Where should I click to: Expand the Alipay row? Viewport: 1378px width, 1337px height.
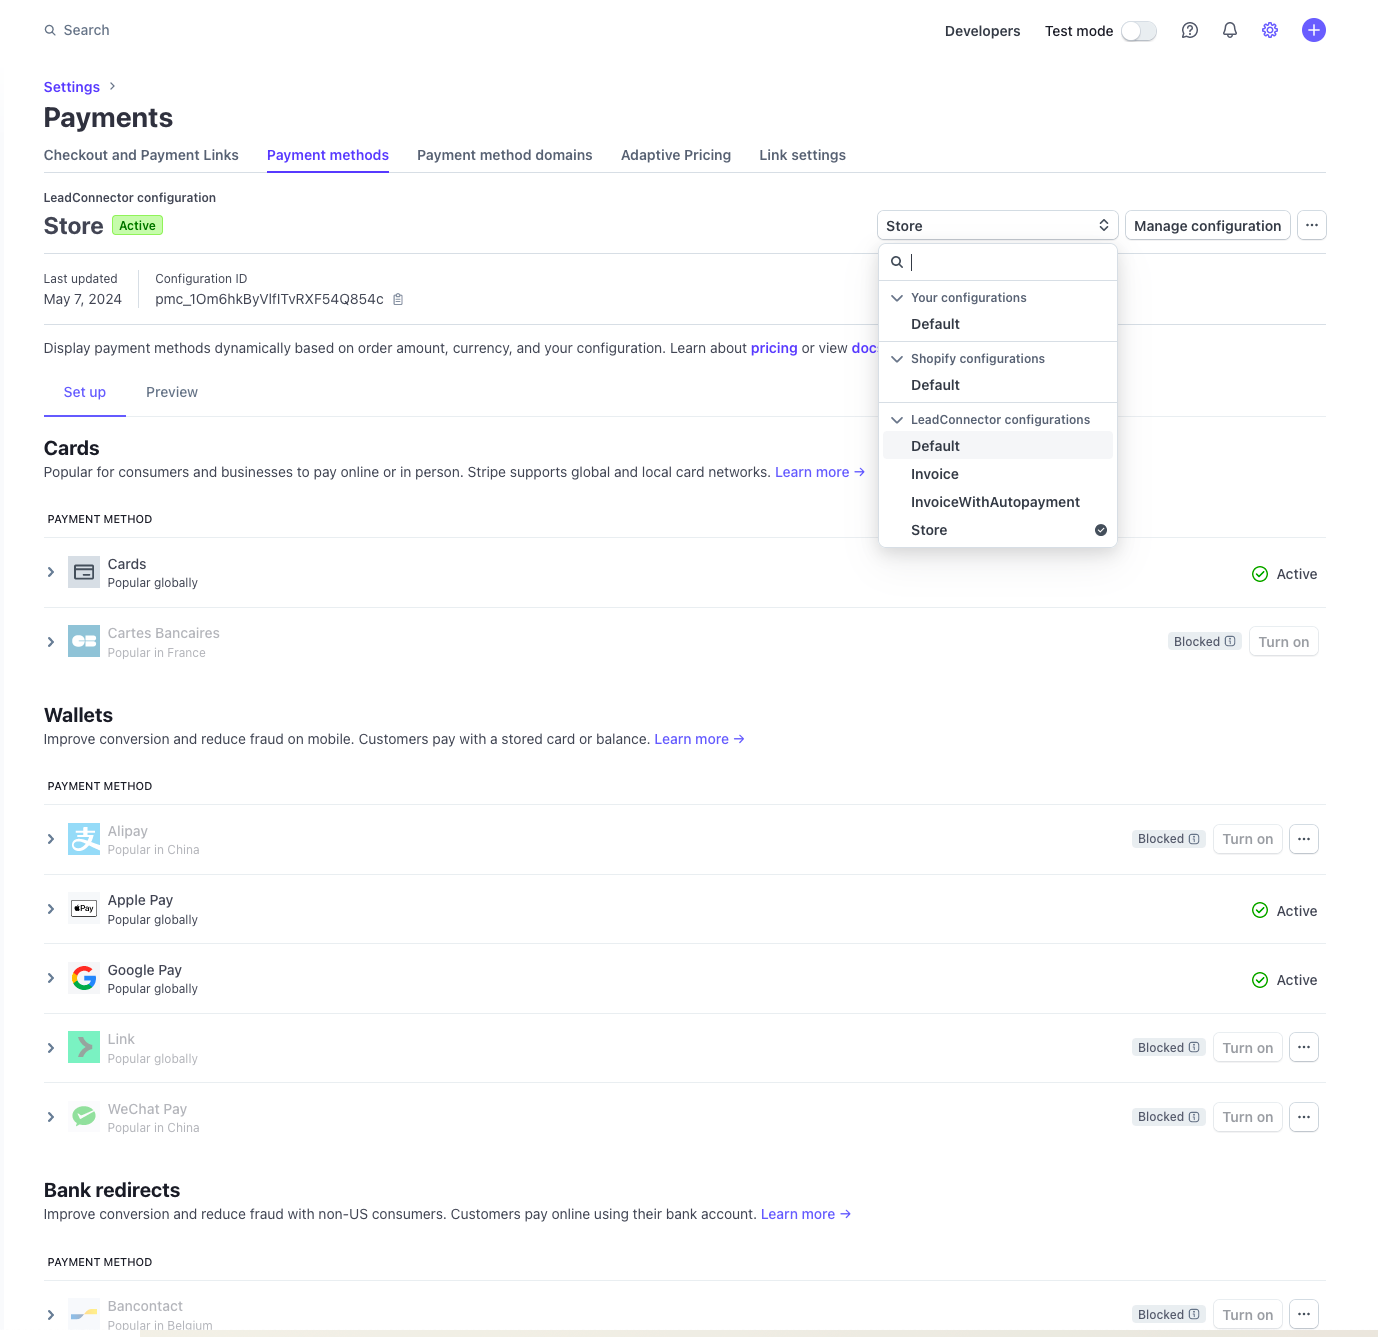(x=51, y=839)
